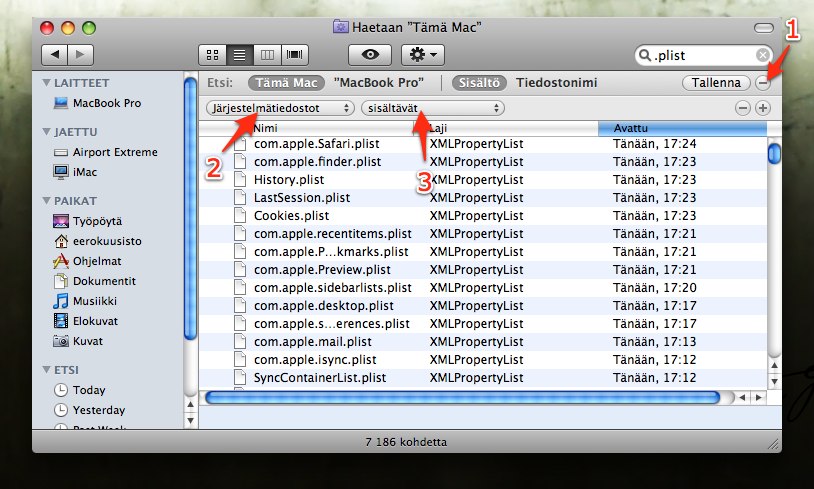Open Järjestelmätiedostot dropdown
Screen dimensions: 814x489
(x=280, y=107)
